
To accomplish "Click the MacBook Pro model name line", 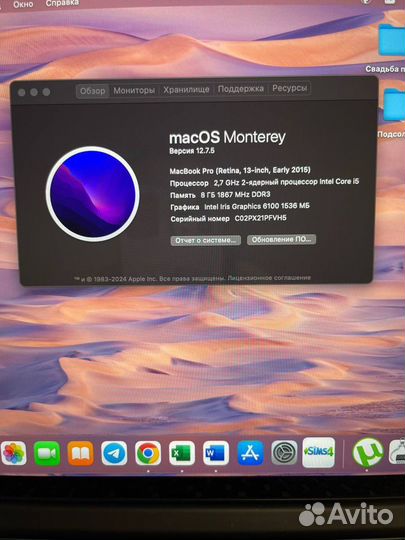I will coord(240,170).
